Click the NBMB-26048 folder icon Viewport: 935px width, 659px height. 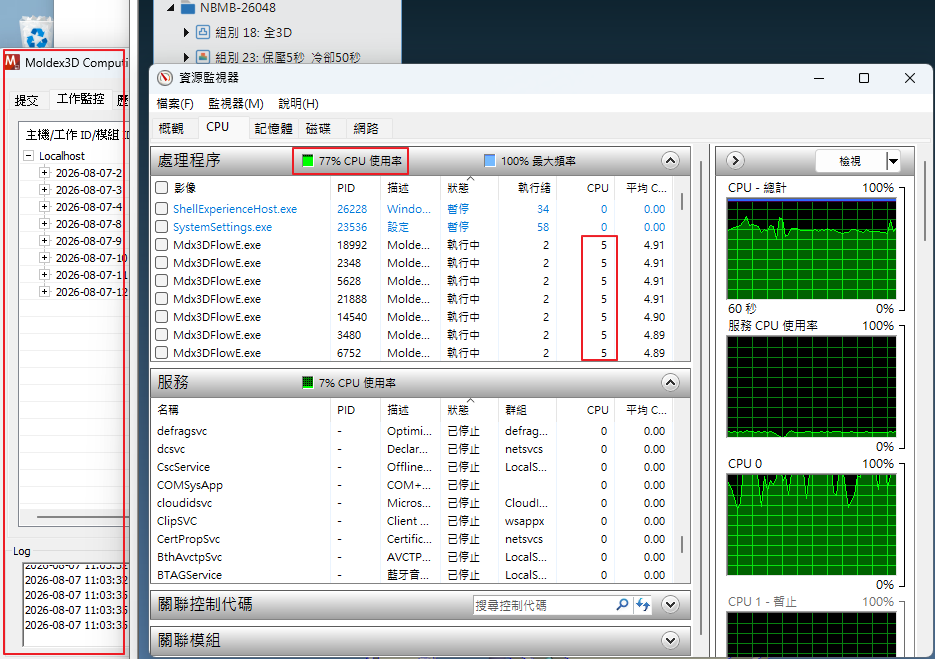click(x=188, y=8)
